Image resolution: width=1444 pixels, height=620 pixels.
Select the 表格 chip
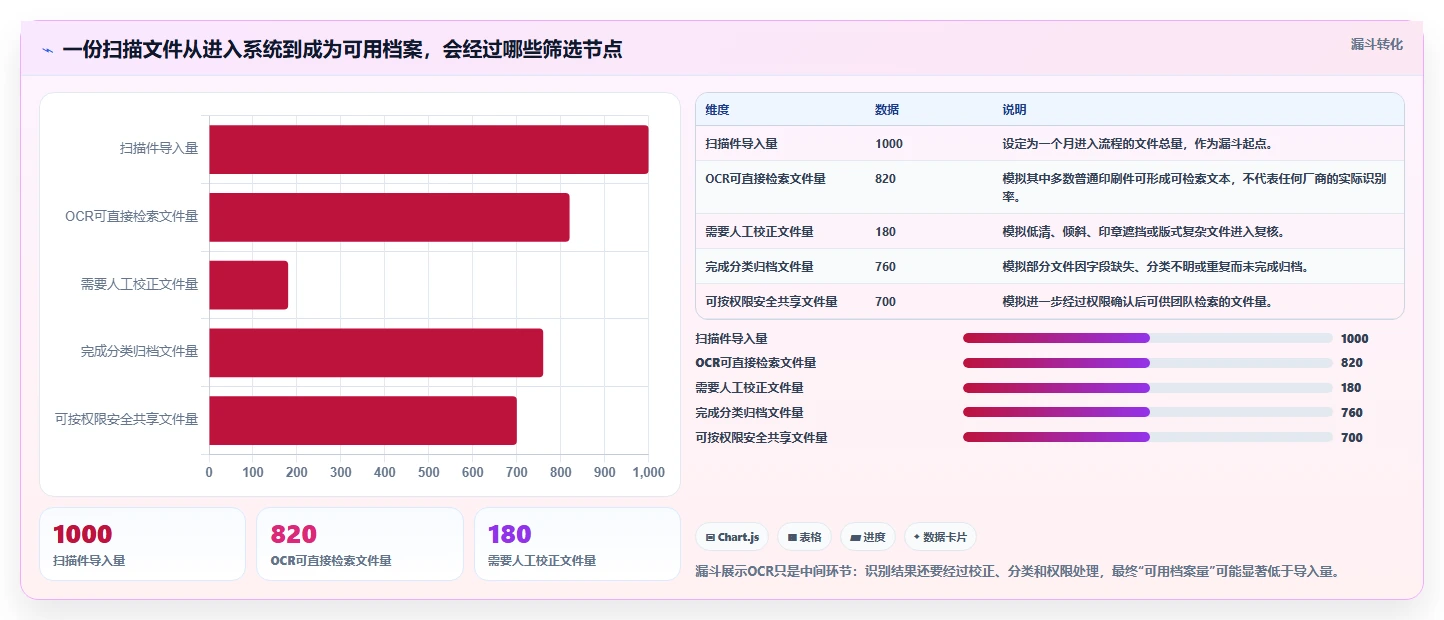(804, 537)
